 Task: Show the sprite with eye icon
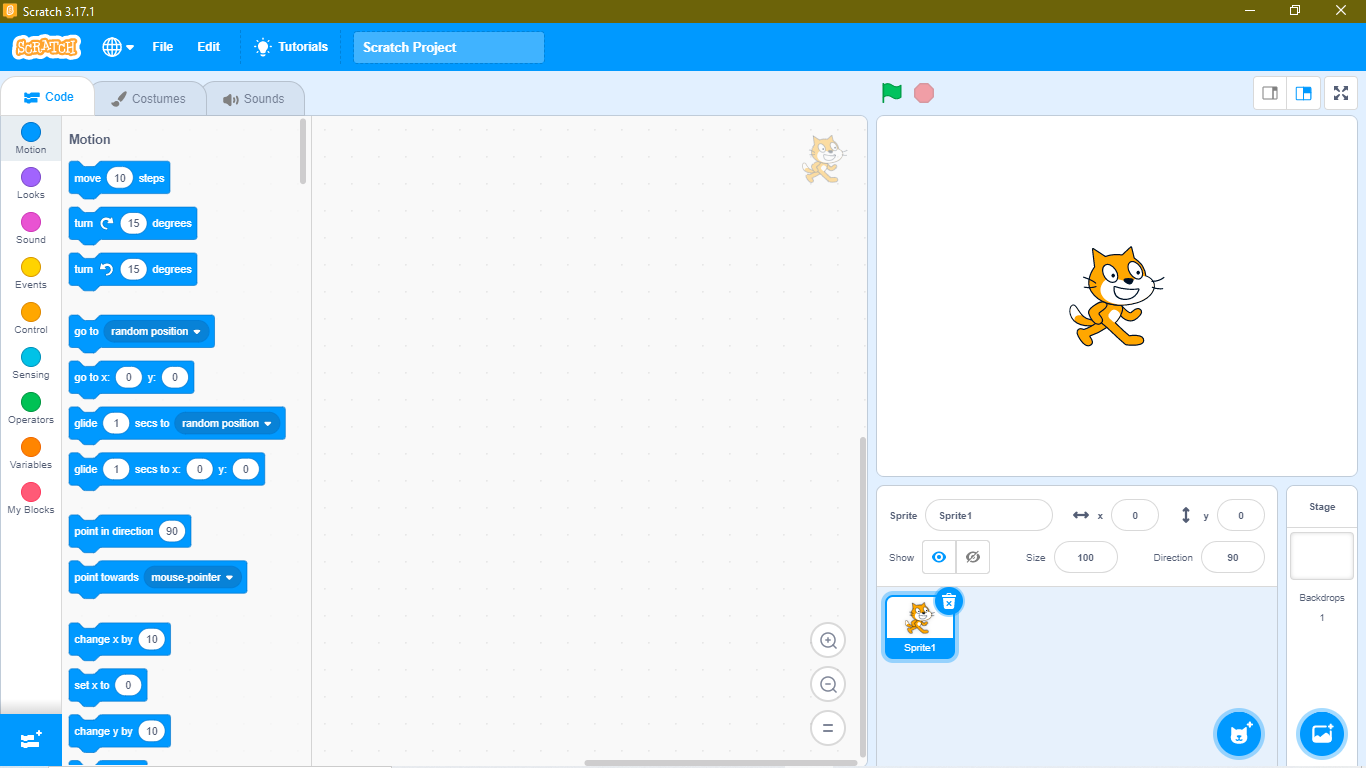[939, 557]
